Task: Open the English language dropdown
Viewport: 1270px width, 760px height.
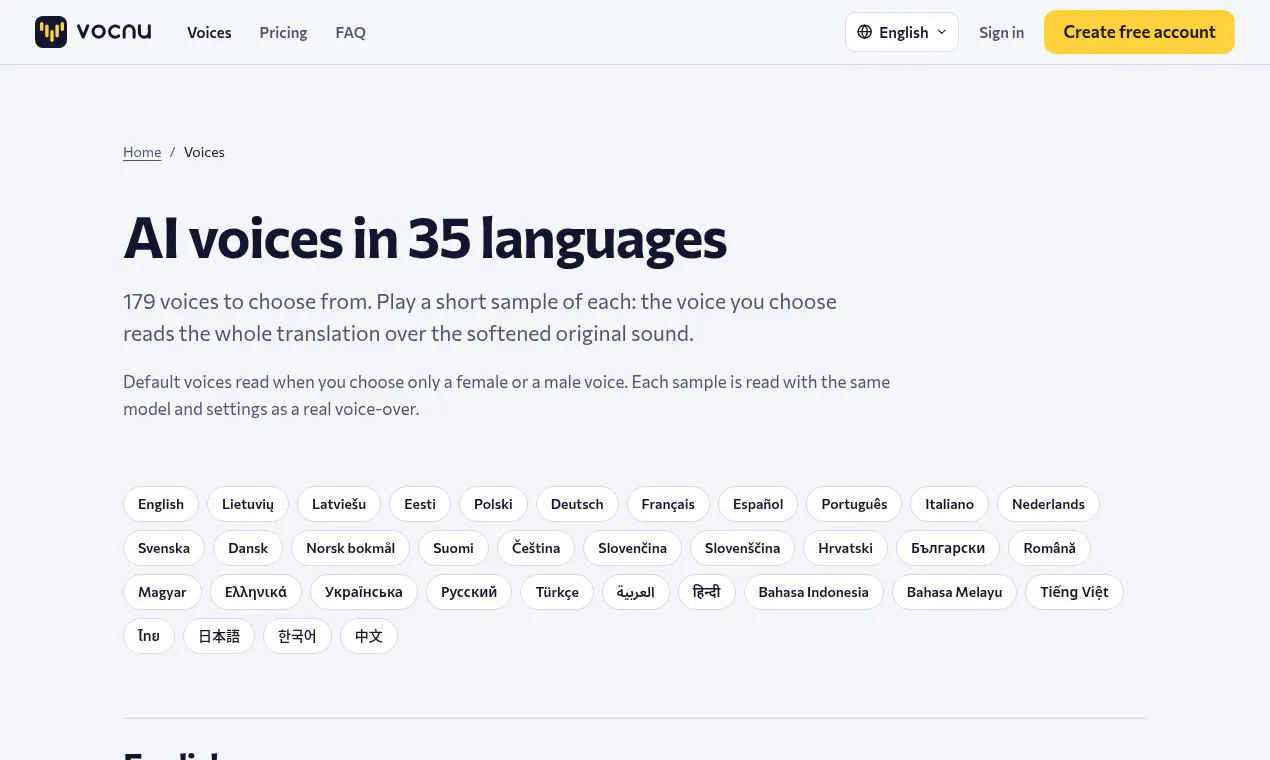Action: (x=902, y=32)
